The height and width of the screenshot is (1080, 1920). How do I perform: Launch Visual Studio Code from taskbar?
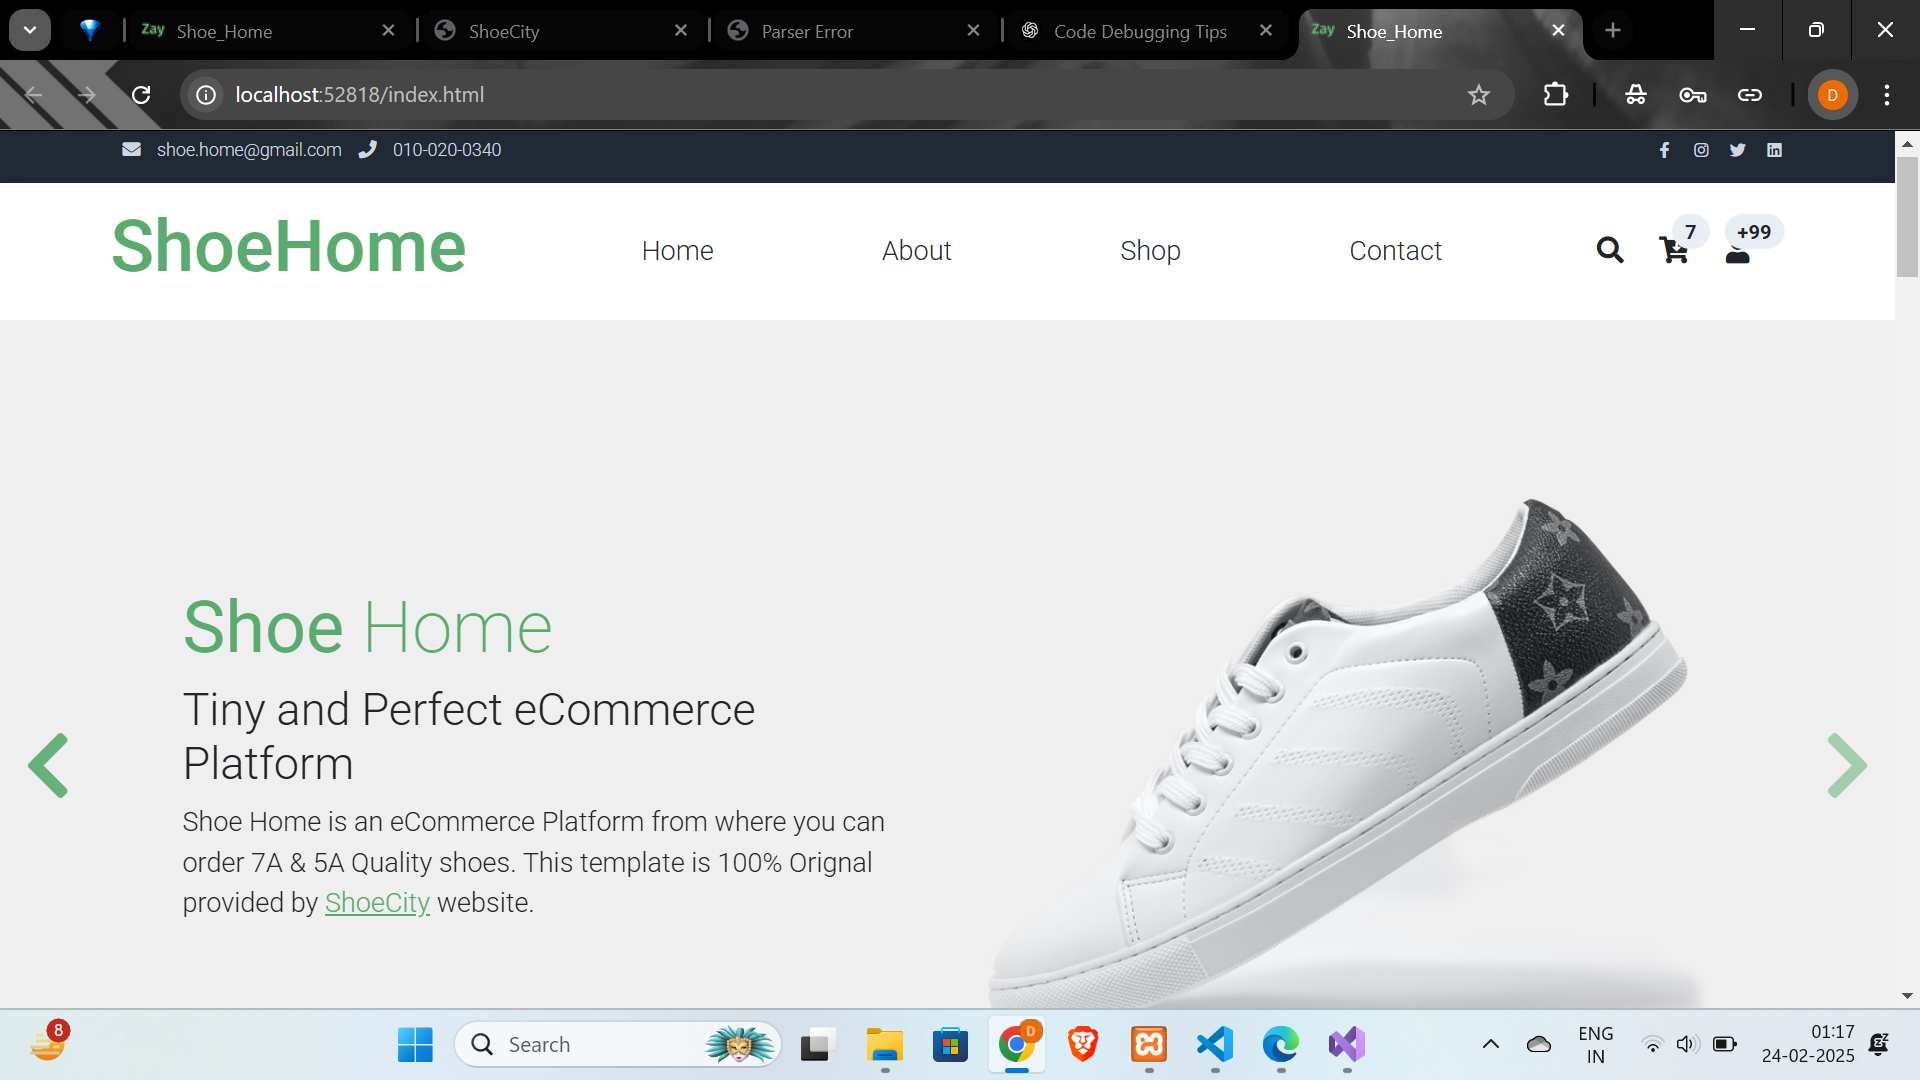[1214, 1044]
